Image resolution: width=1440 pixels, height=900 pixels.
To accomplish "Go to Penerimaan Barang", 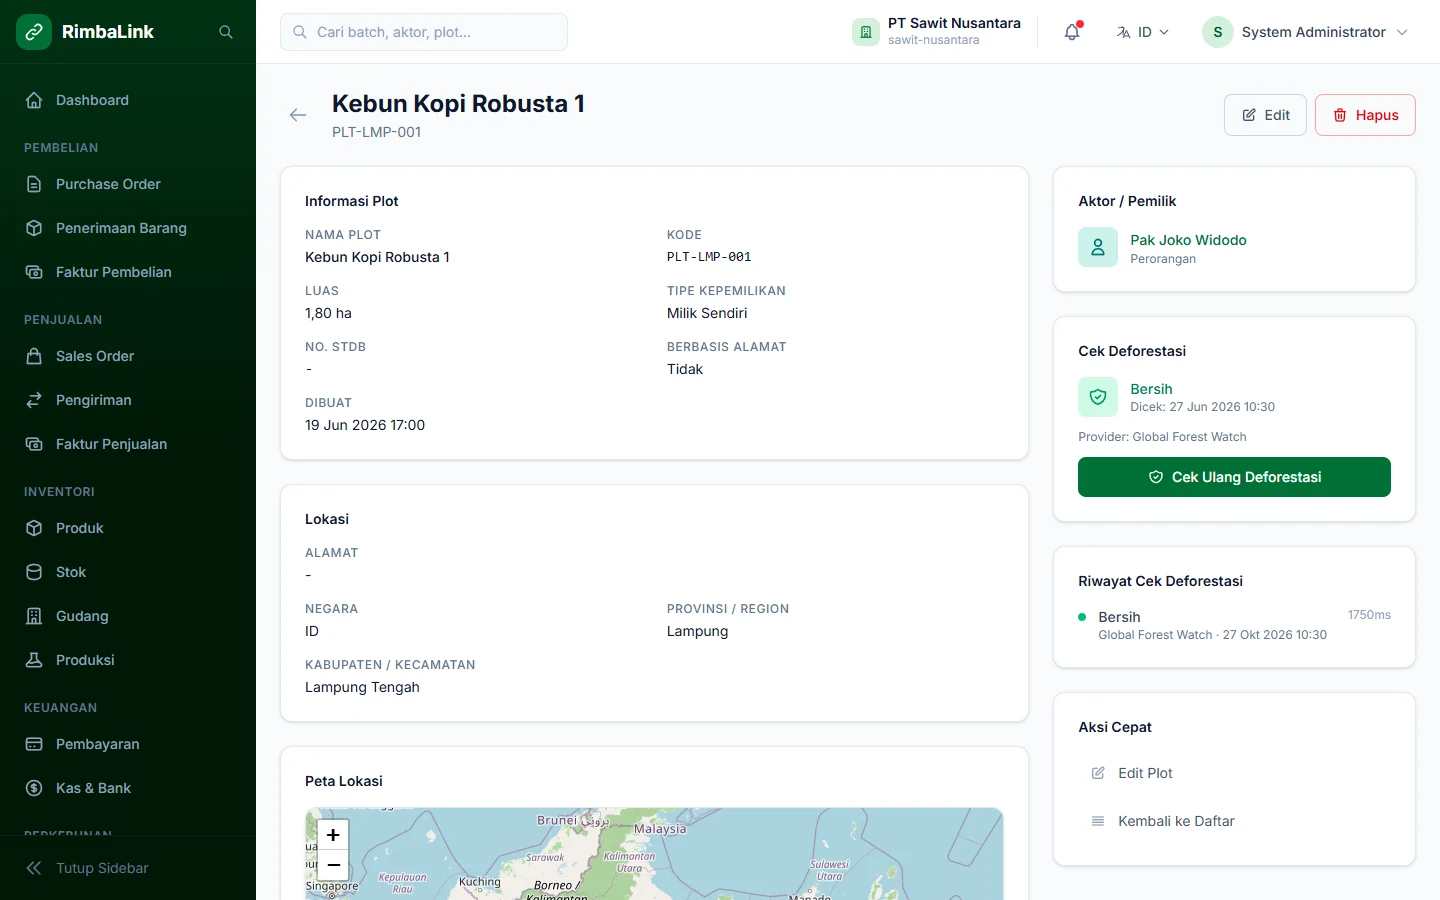I will point(128,228).
